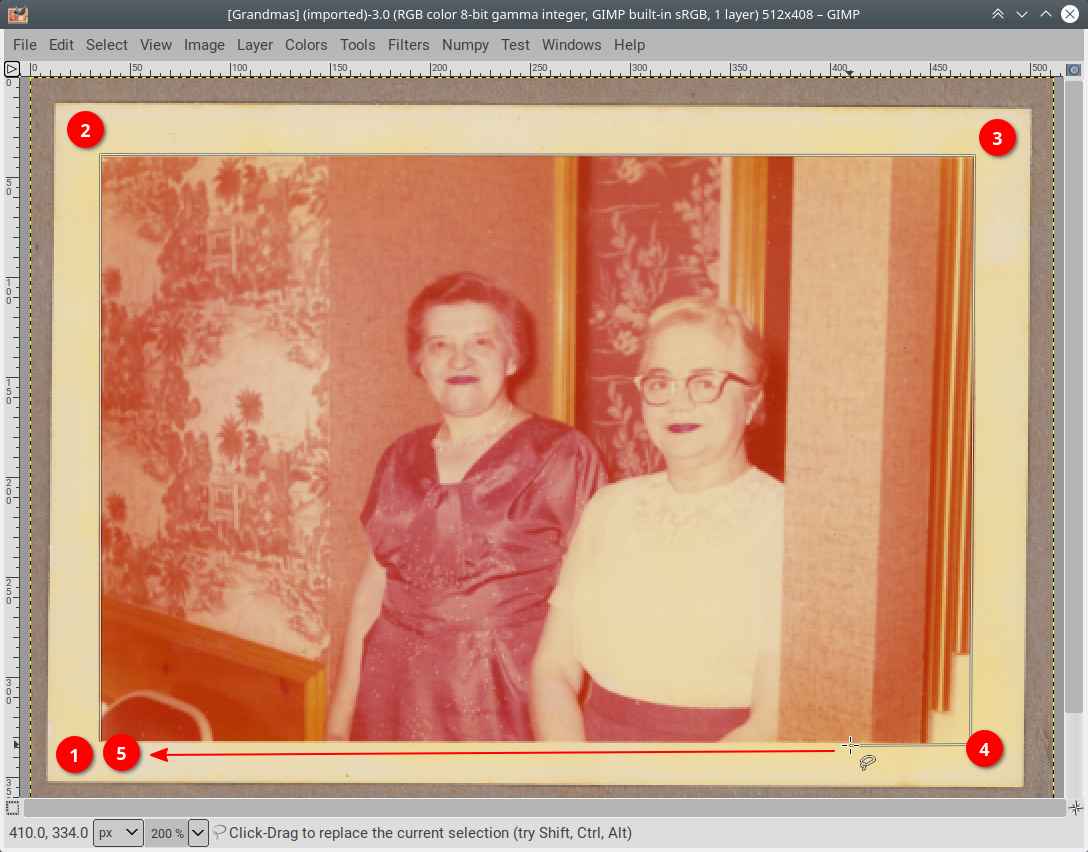The height and width of the screenshot is (852, 1088).
Task: Click the Keep Above double-chevron title bar button
Action: (x=998, y=14)
